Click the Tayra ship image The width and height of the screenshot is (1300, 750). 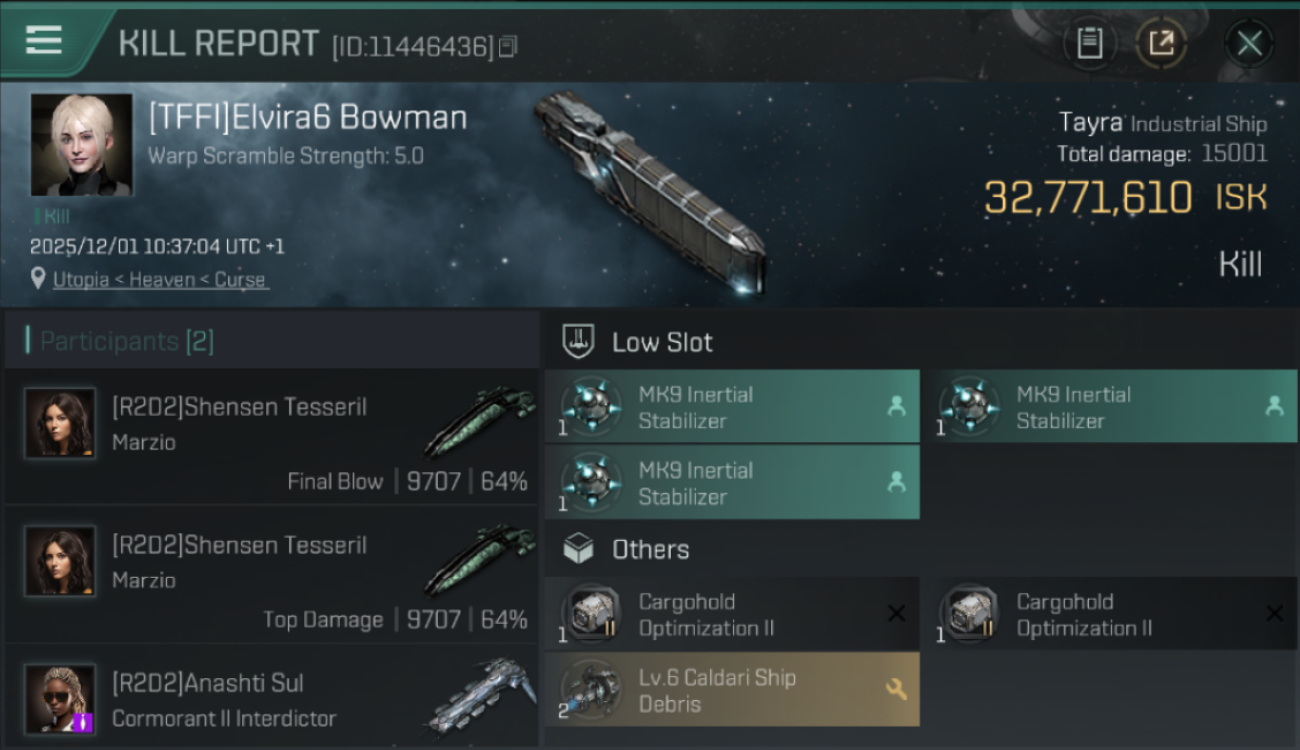pos(650,190)
